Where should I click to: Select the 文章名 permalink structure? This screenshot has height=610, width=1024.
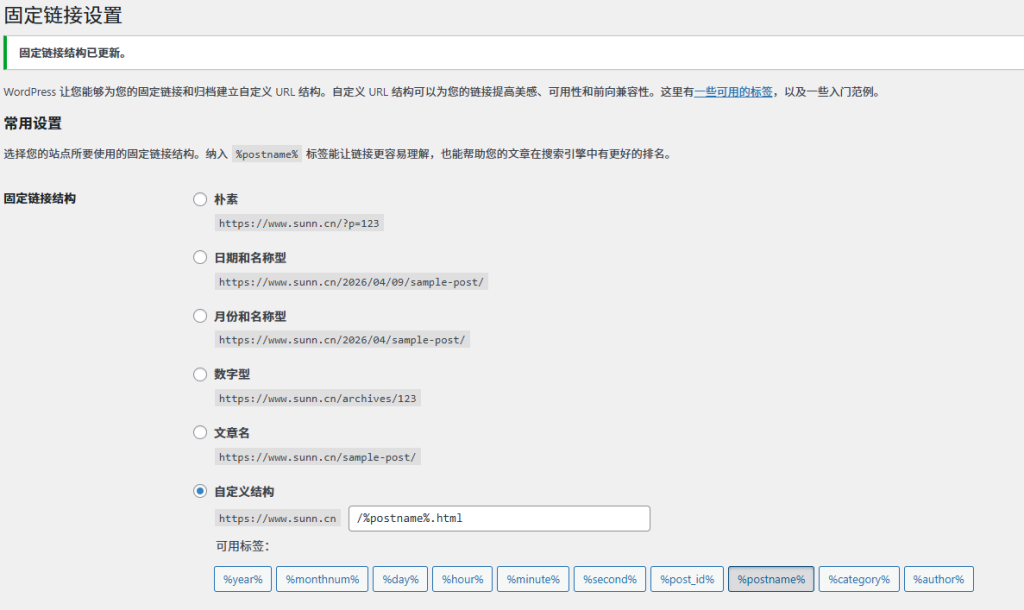[200, 432]
